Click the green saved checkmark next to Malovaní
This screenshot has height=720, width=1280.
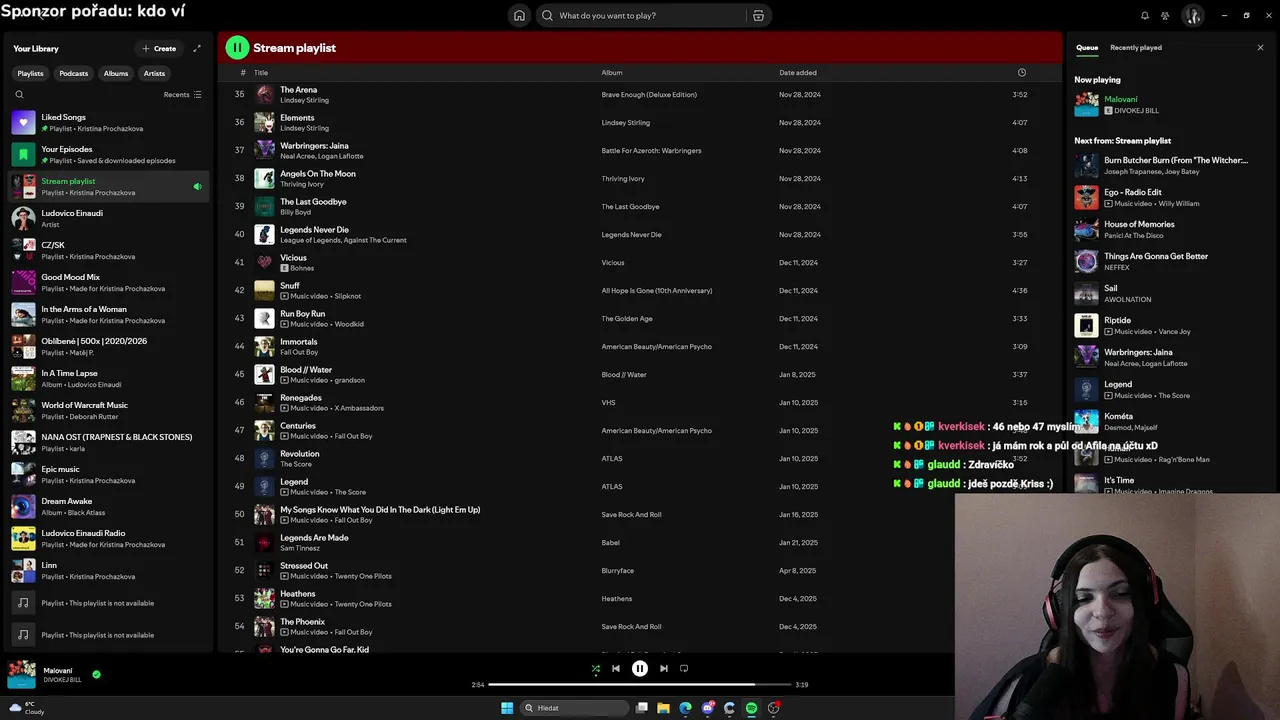pyautogui.click(x=96, y=674)
